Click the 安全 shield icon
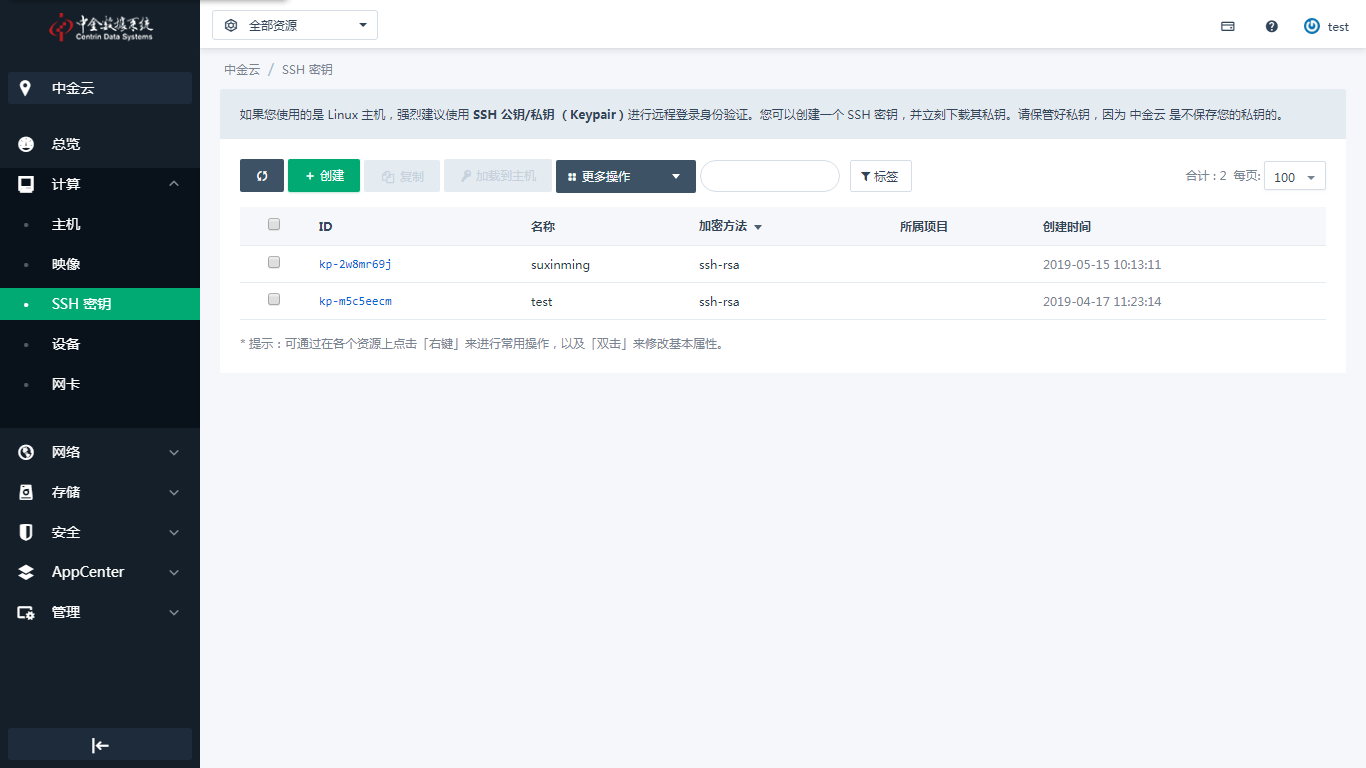 (x=26, y=532)
